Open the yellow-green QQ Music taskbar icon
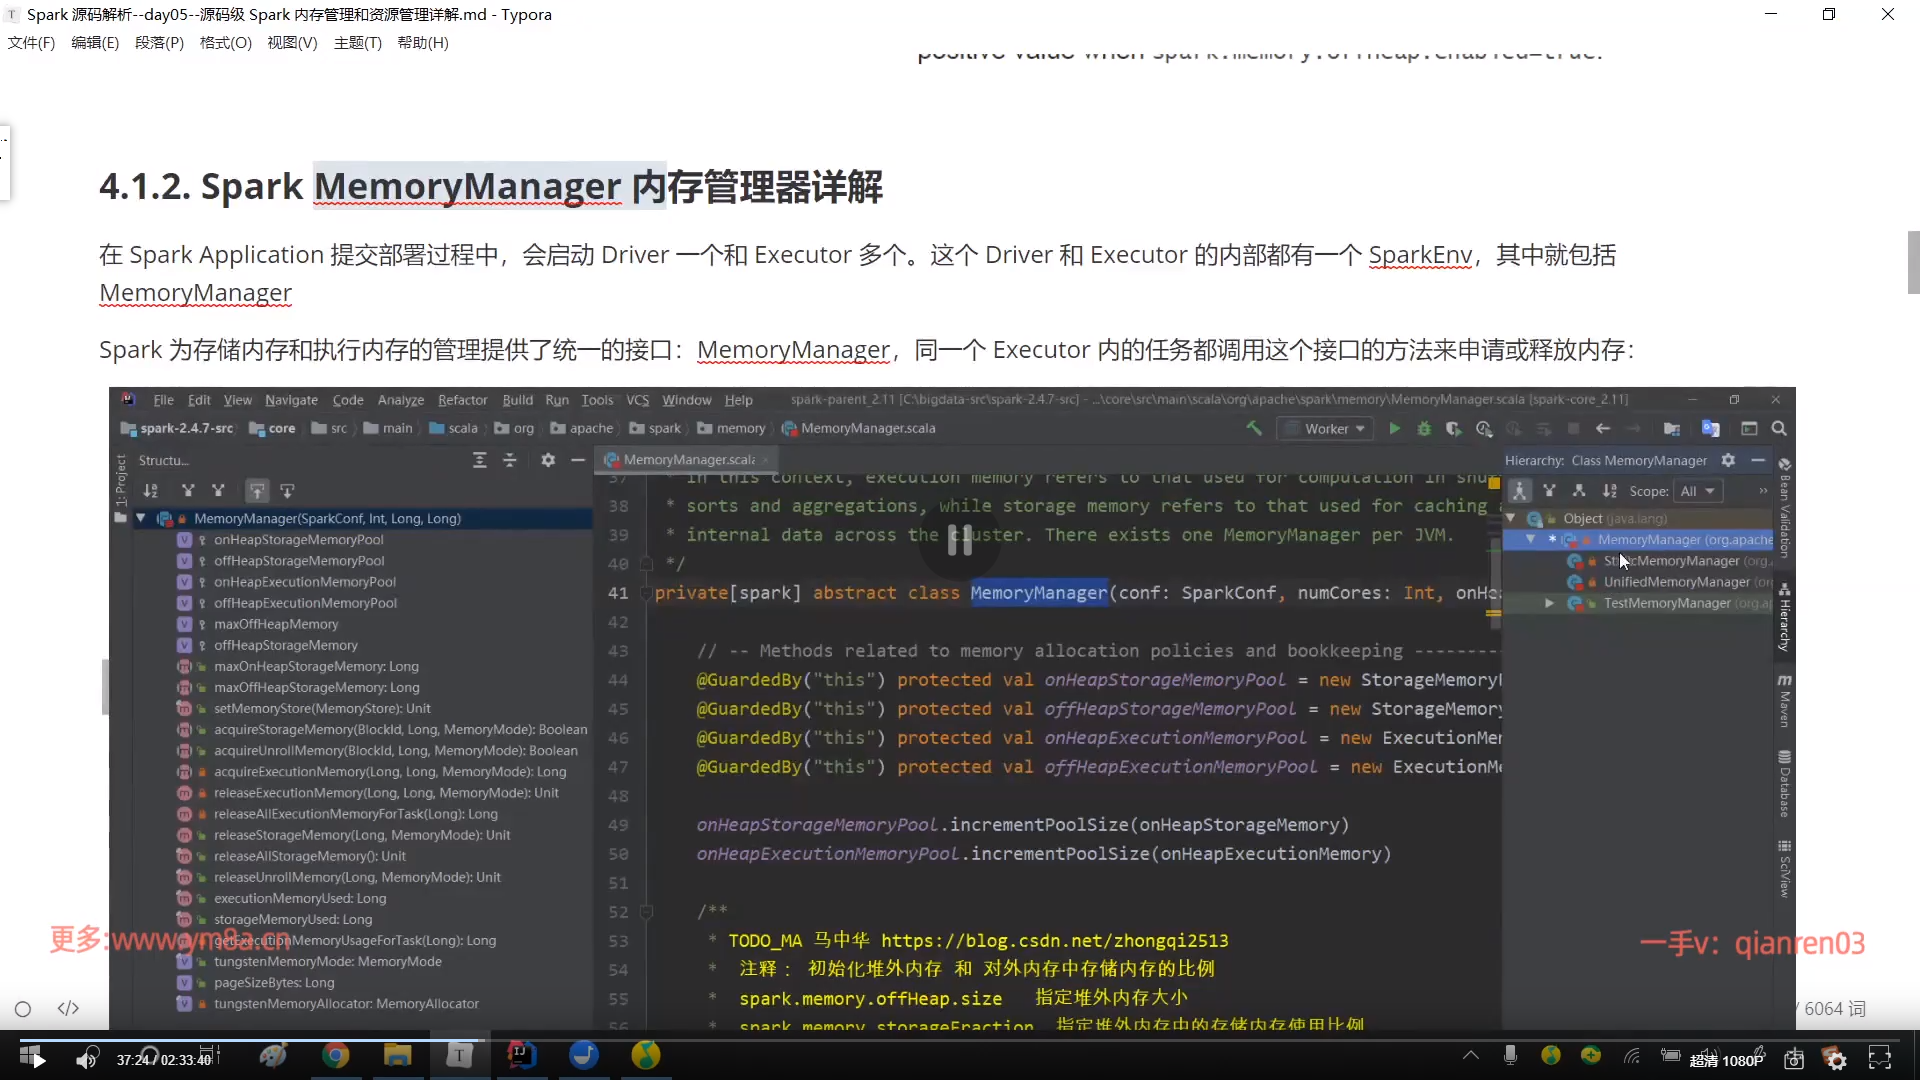1920x1080 pixels. pyautogui.click(x=646, y=1056)
